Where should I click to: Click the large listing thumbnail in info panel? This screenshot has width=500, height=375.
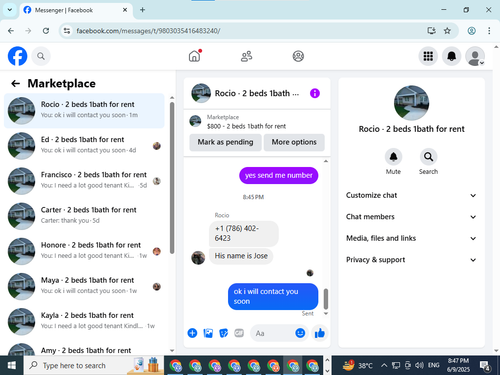point(411,103)
